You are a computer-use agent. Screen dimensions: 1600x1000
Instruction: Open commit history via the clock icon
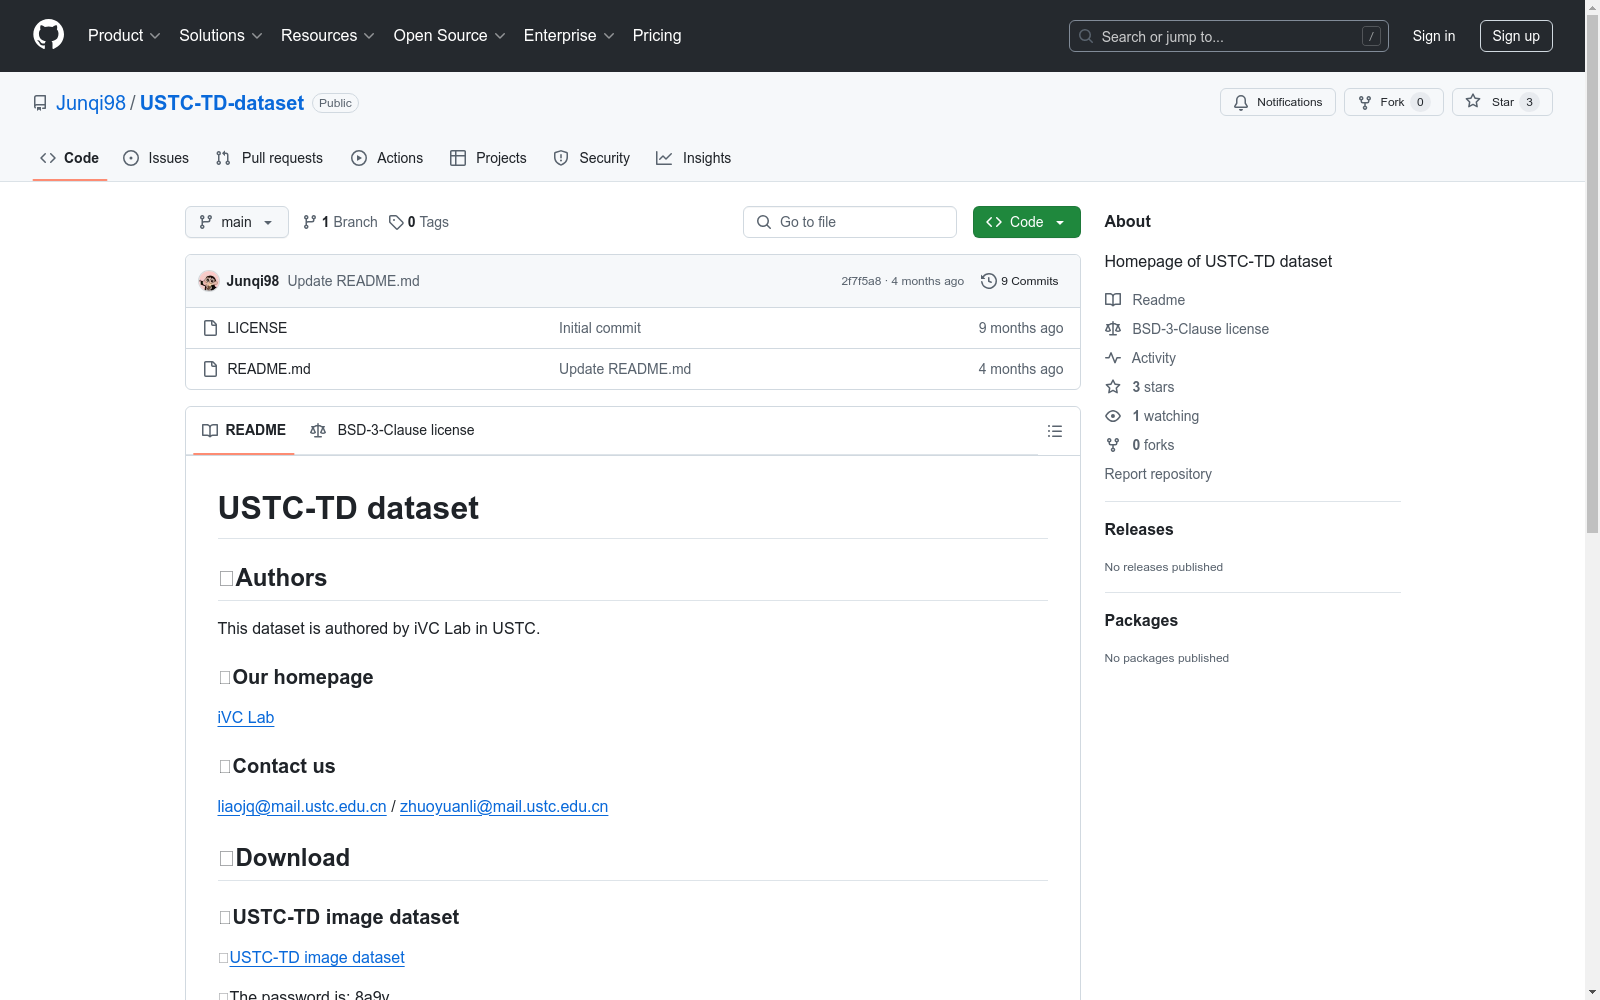pos(989,281)
